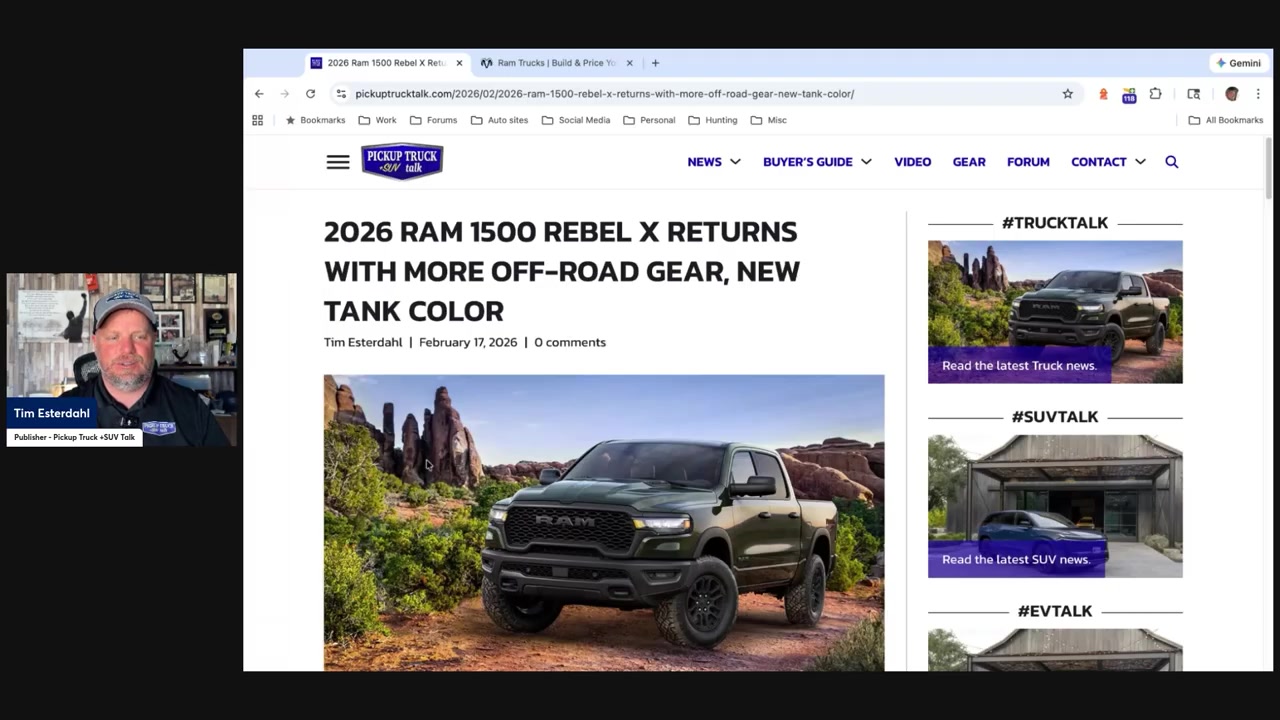
Task: Open the Auto sites bookmarks folder
Action: click(x=499, y=120)
